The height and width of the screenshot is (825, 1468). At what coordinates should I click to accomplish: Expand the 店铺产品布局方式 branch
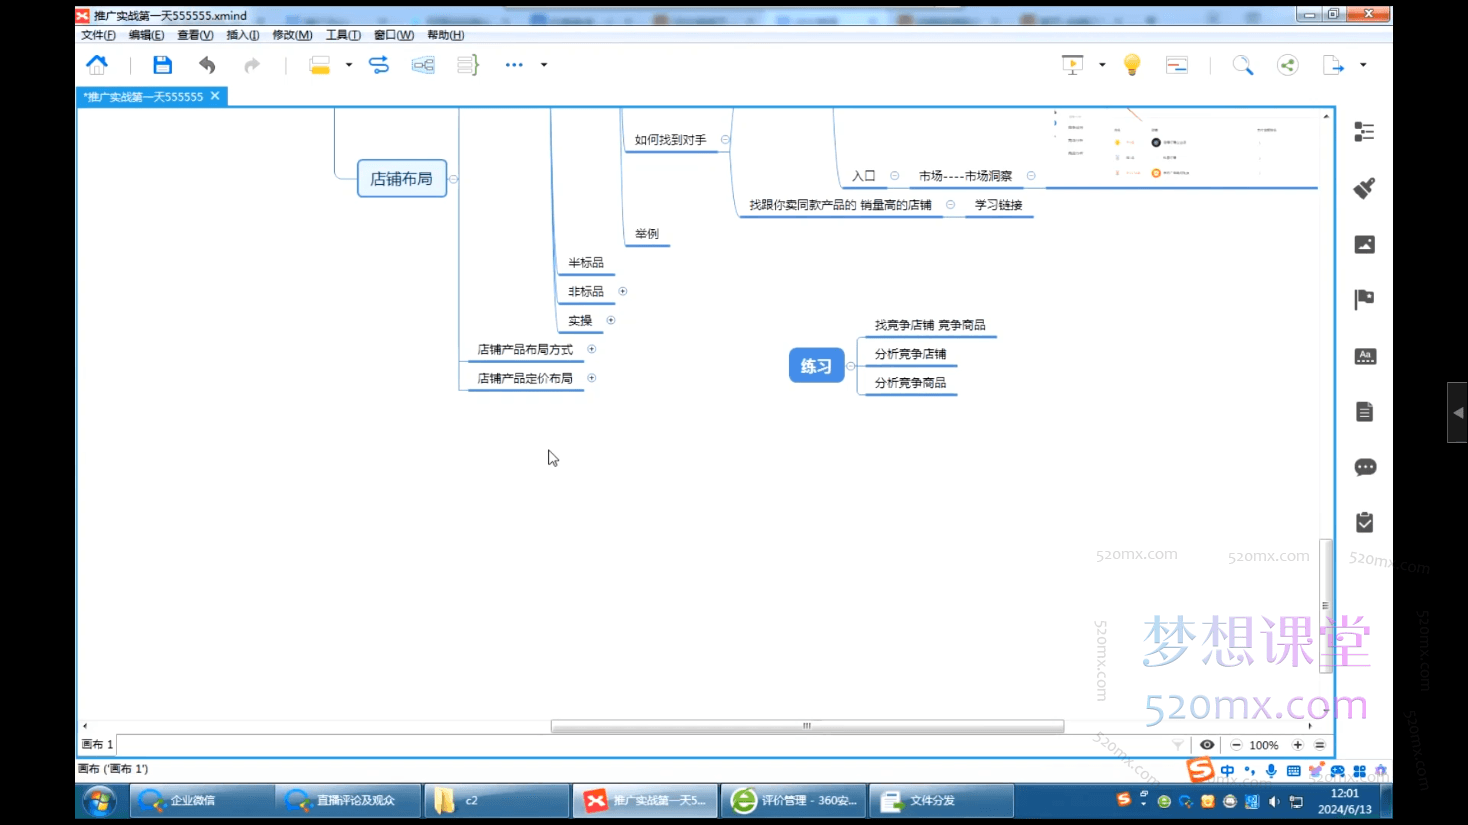[592, 349]
